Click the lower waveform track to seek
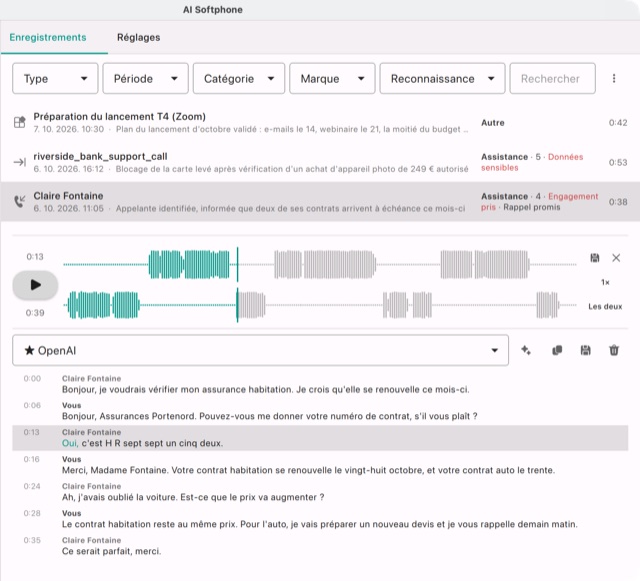640x581 pixels. (x=320, y=305)
